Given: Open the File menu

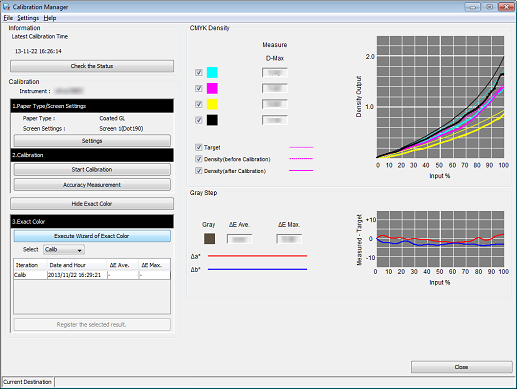Looking at the screenshot, I should tap(8, 18).
